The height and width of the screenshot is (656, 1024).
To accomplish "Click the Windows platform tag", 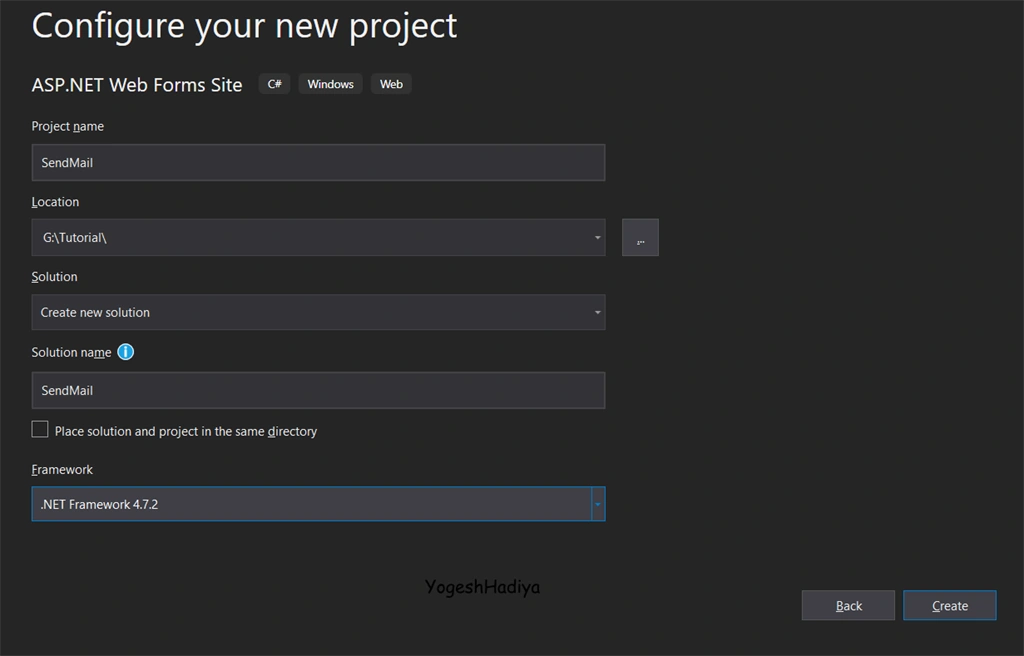I will tap(330, 84).
